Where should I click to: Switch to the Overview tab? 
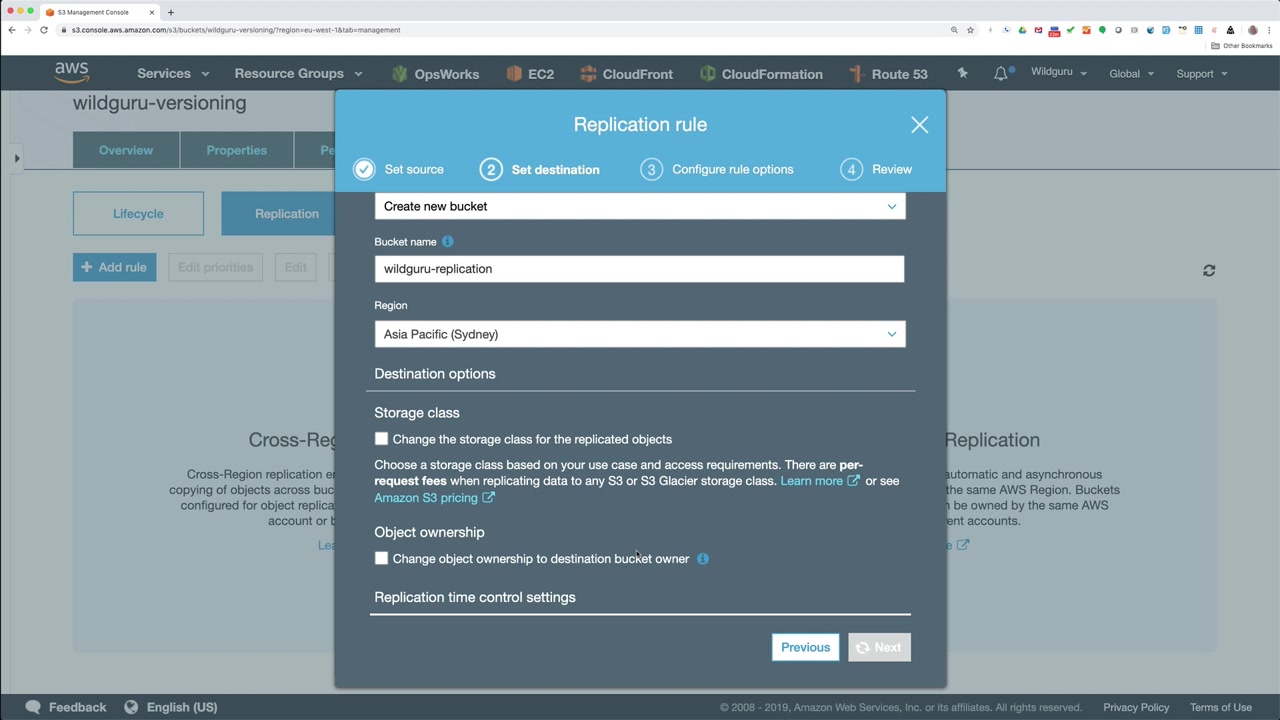point(126,150)
